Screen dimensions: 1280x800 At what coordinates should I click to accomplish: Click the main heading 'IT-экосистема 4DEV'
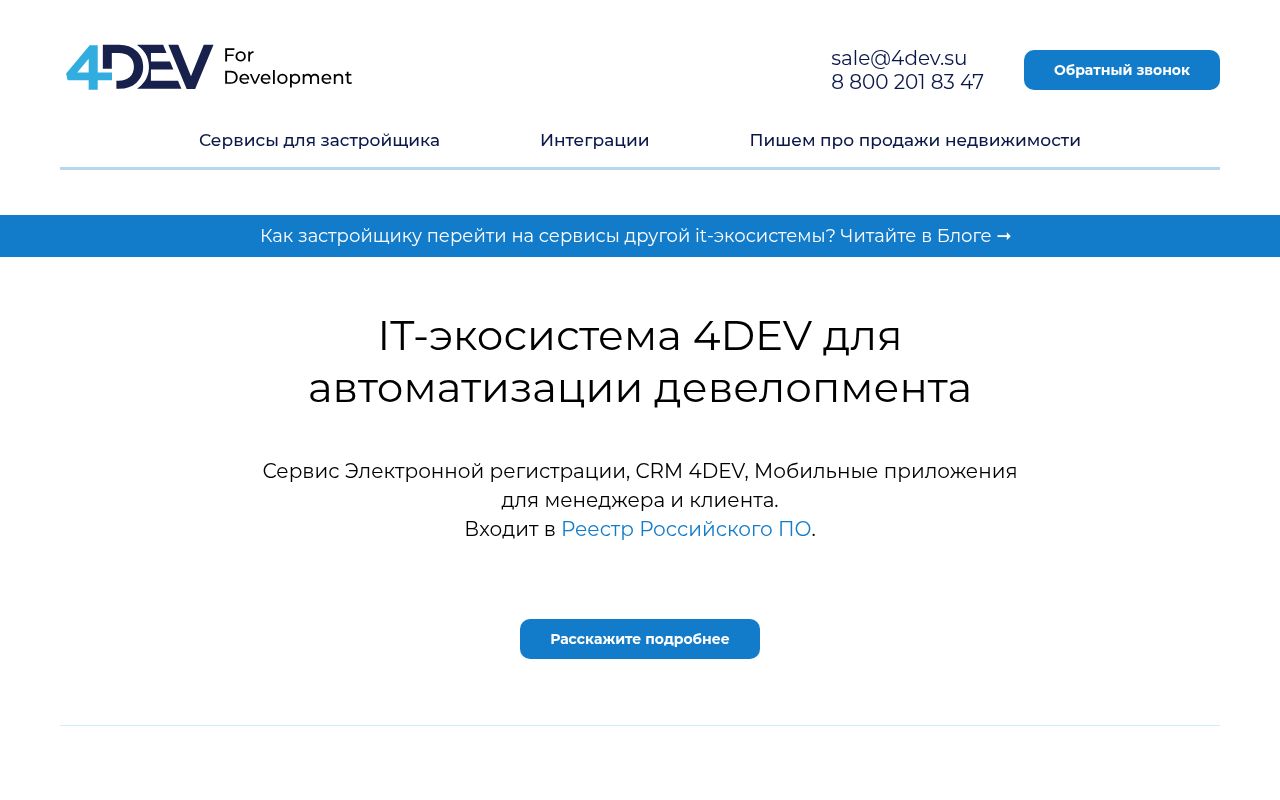[639, 336]
